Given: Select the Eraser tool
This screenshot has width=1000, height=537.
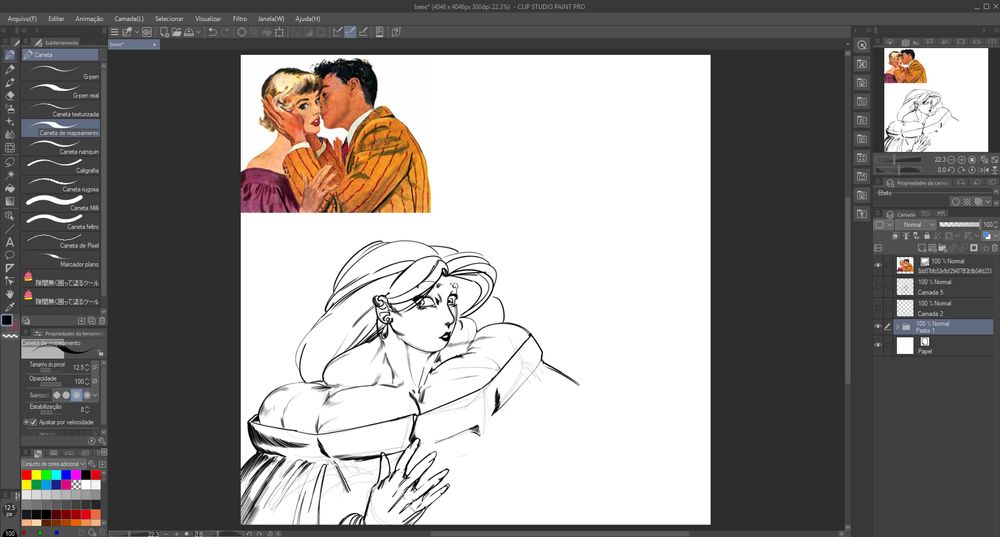Looking at the screenshot, I should coord(10,96).
